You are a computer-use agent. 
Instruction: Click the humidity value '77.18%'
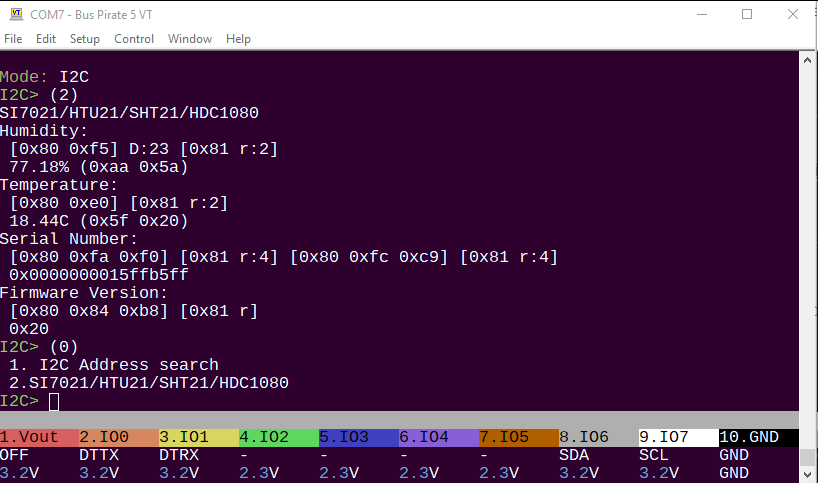39,167
